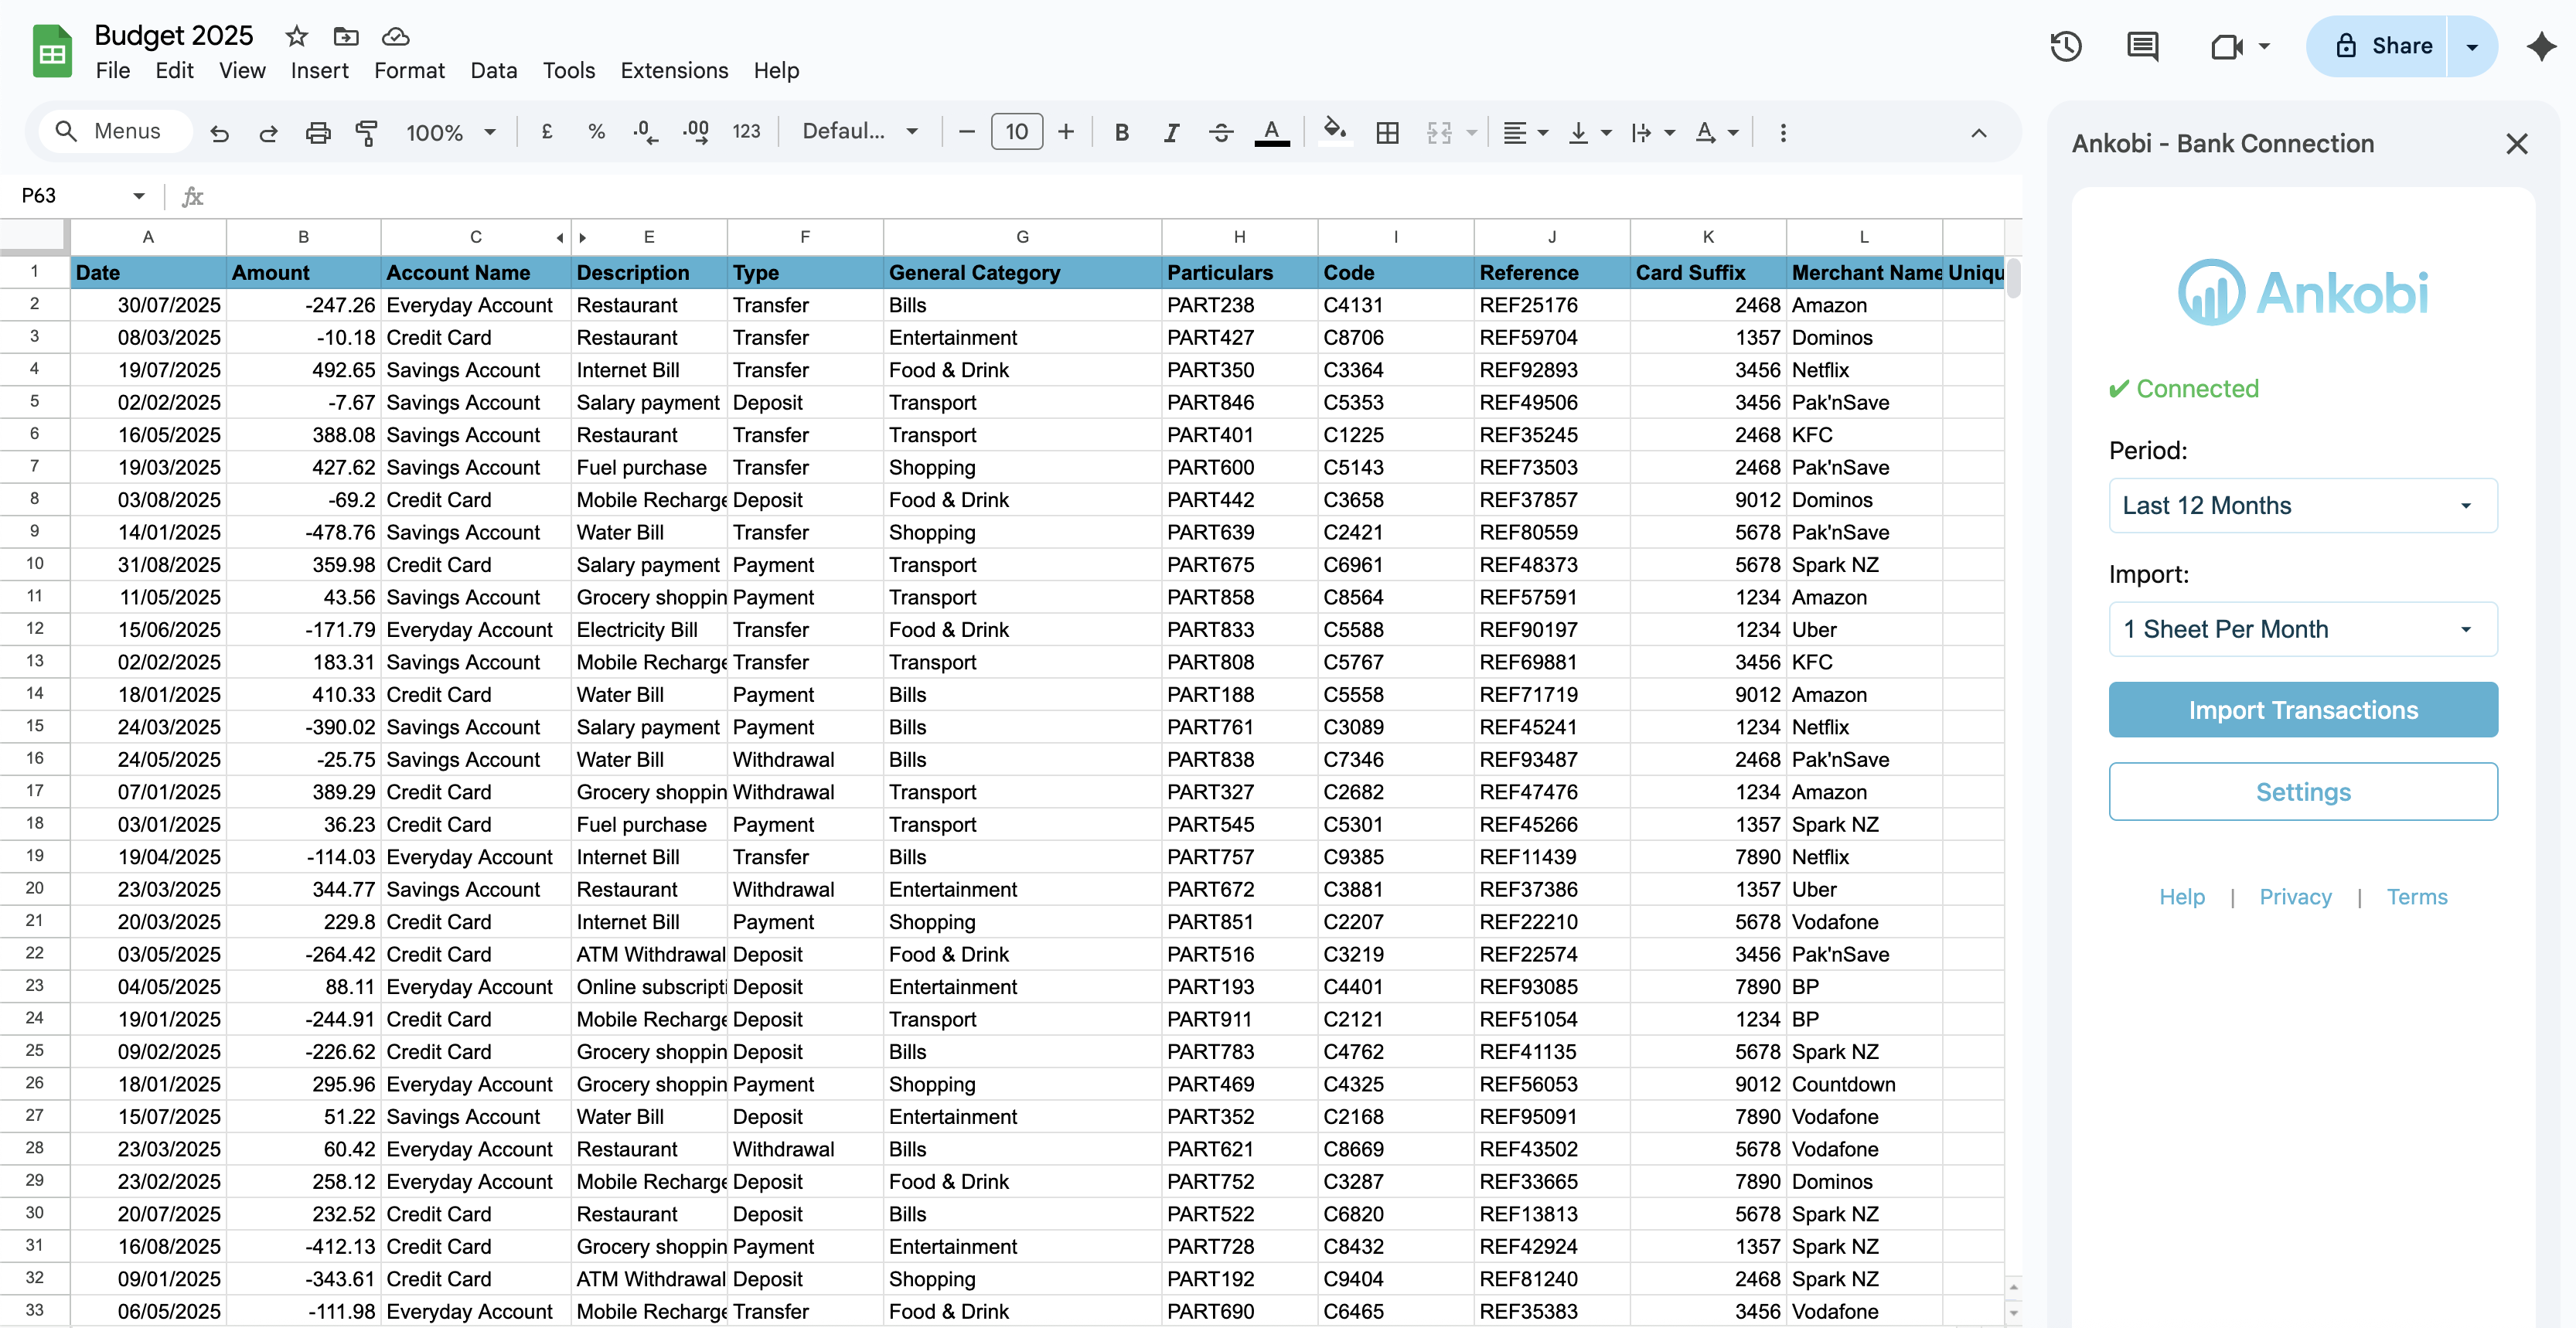Image resolution: width=2576 pixels, height=1328 pixels.
Task: Toggle bold formatting
Action: coord(1122,132)
